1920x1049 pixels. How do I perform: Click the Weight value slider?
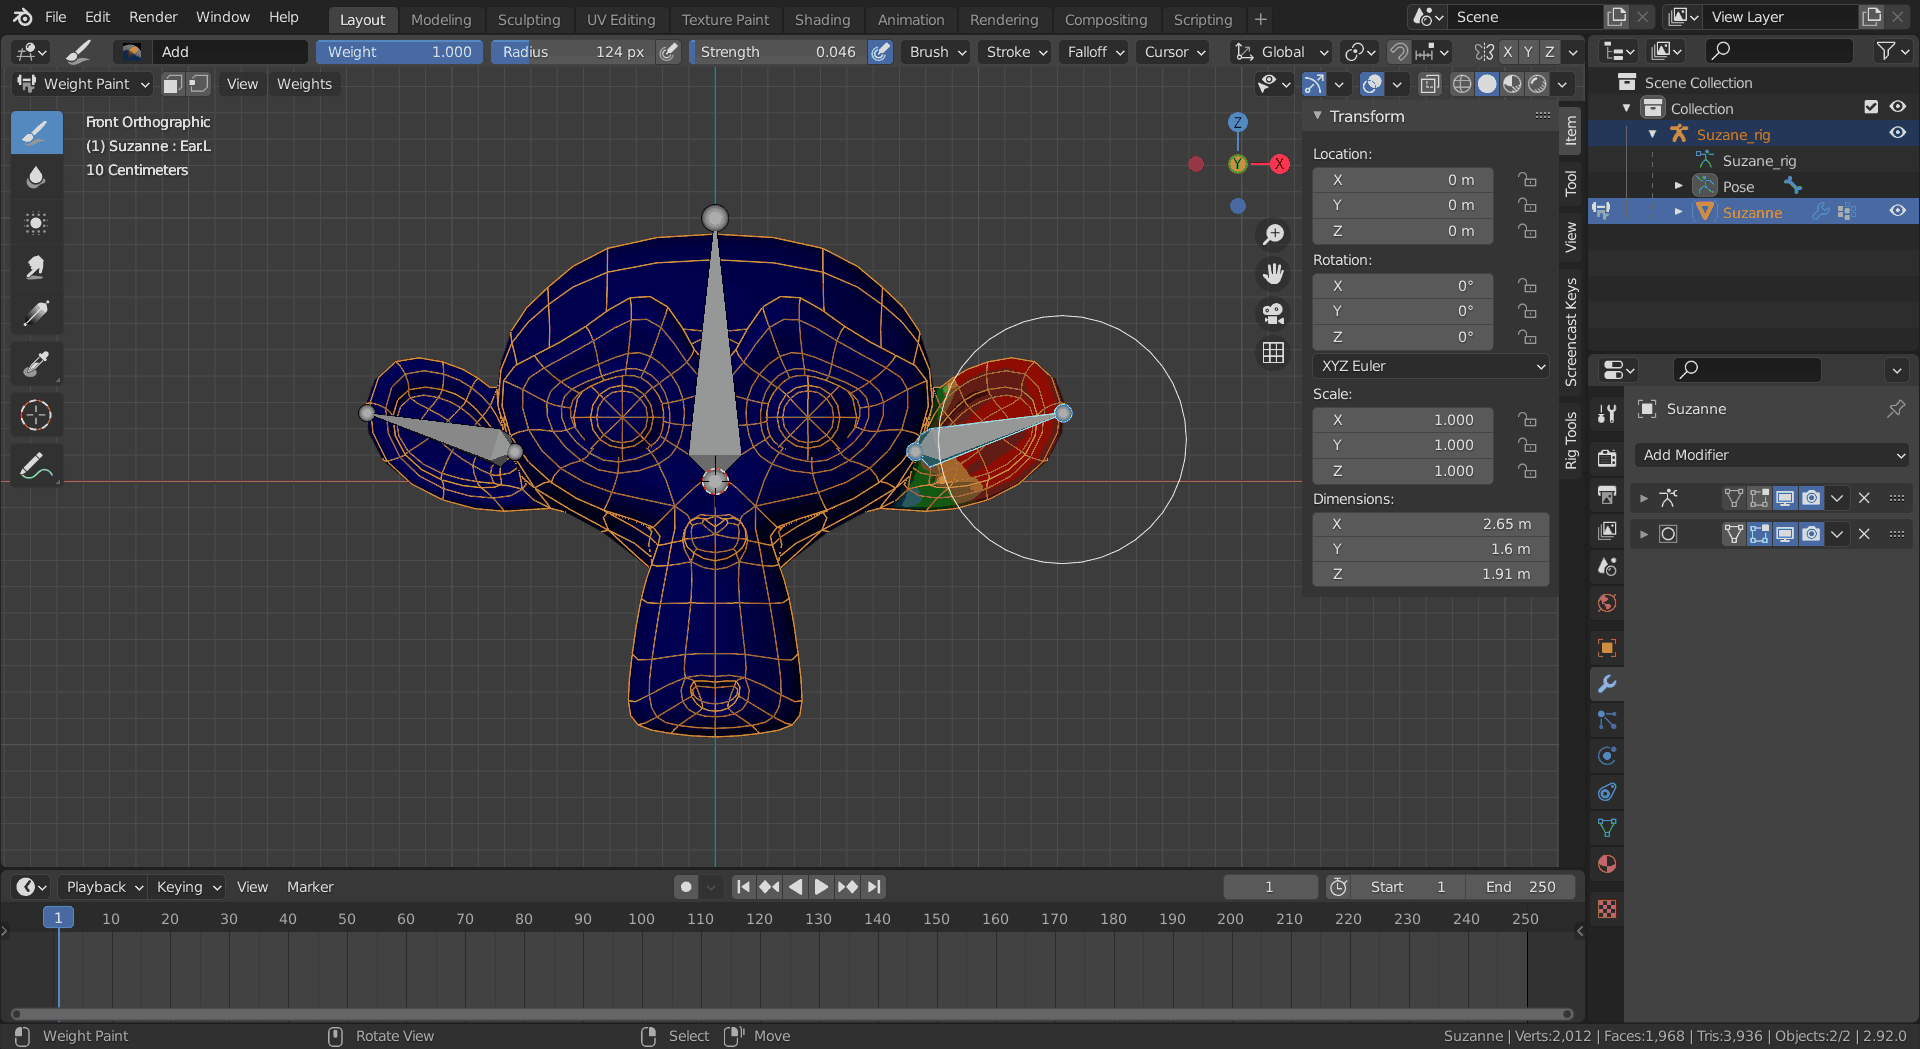pyautogui.click(x=399, y=52)
